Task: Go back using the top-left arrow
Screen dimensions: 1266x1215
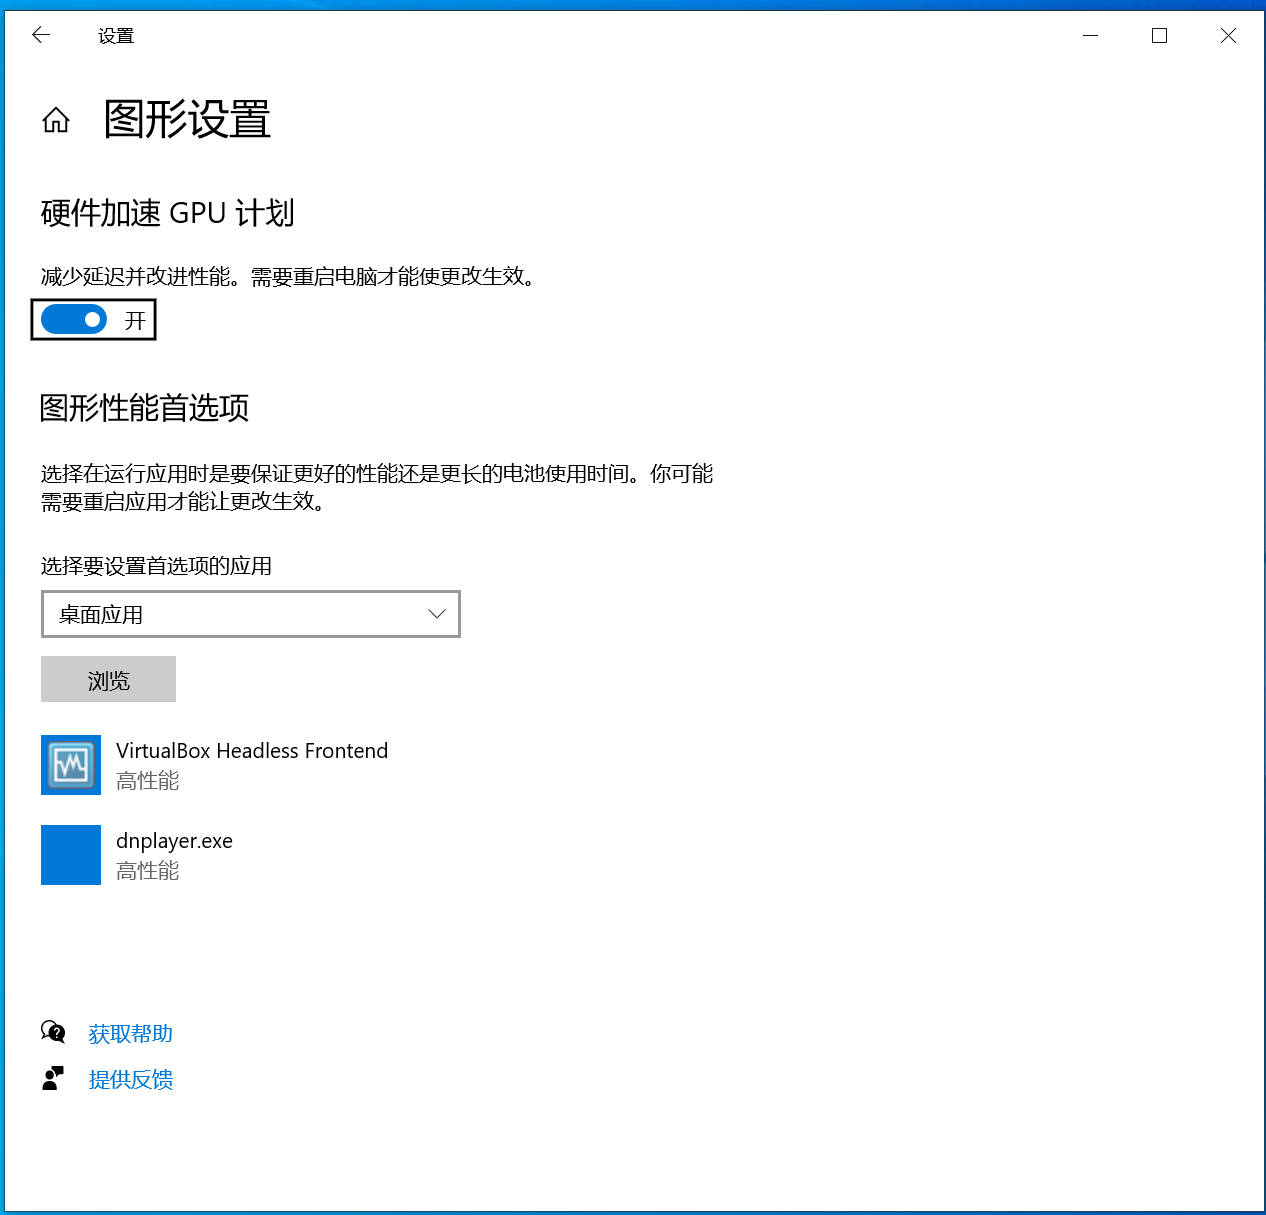Action: pyautogui.click(x=41, y=36)
